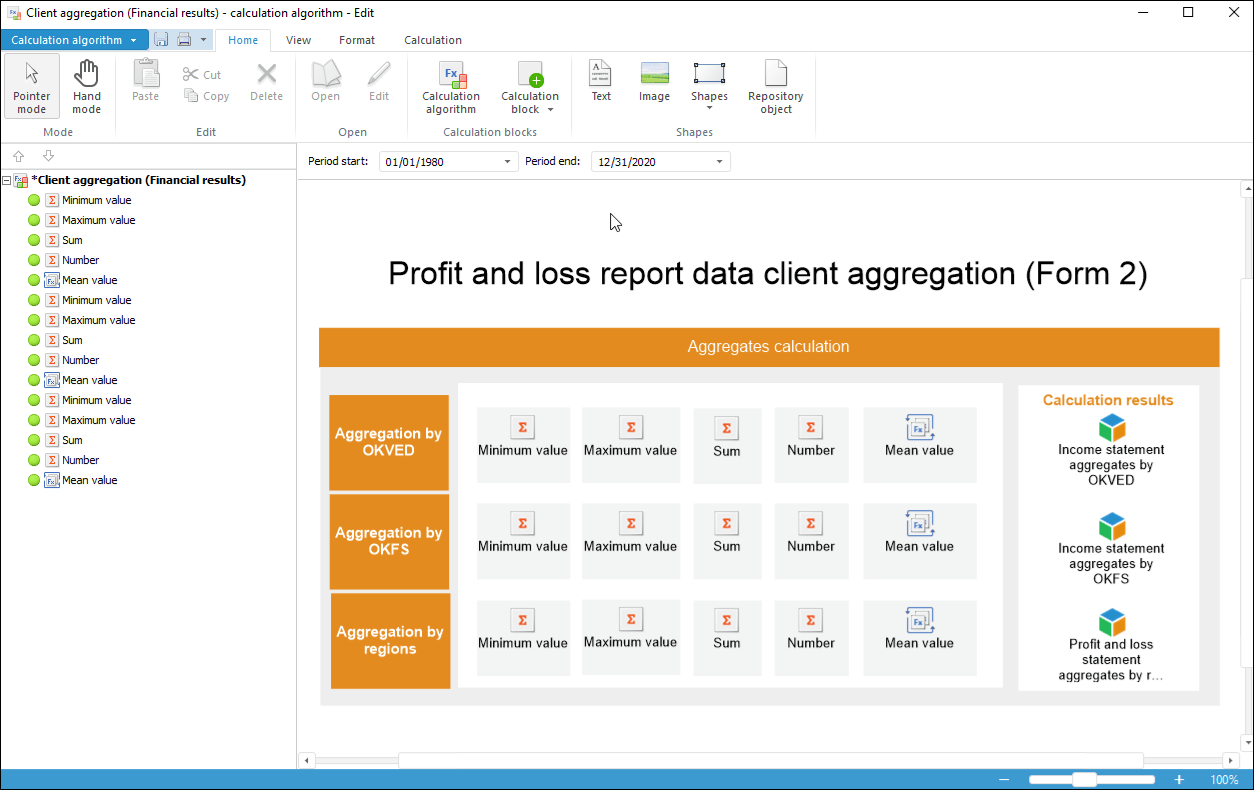Viewport: 1254px width, 790px height.
Task: Select the Hand mode tool
Action: click(x=87, y=86)
